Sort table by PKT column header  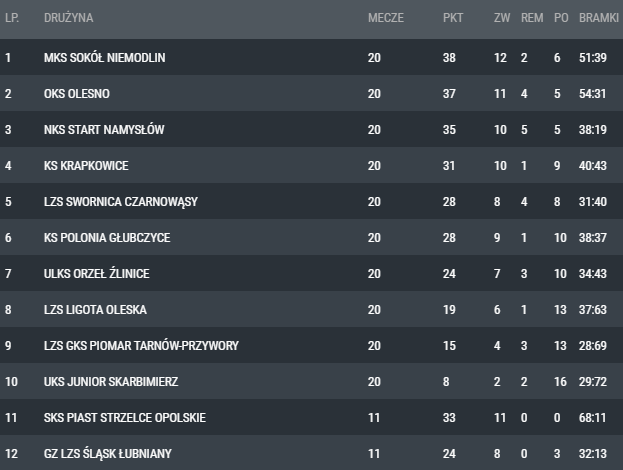click(453, 18)
